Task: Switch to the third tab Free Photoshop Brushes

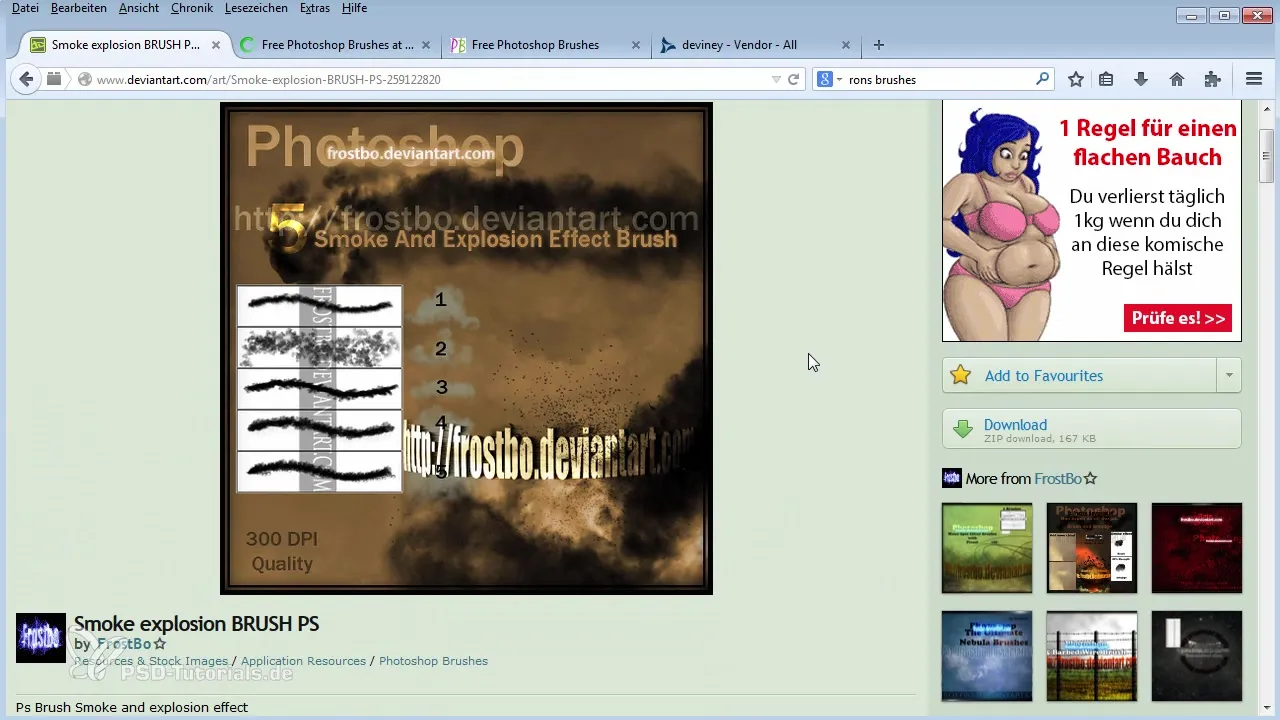Action: pyautogui.click(x=546, y=45)
